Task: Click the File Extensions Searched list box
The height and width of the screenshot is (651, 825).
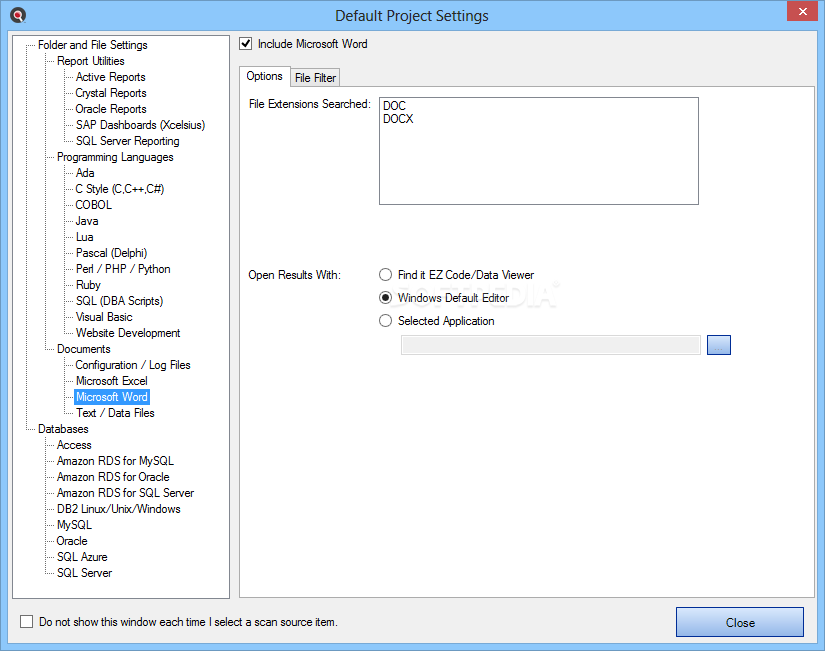Action: pos(539,151)
